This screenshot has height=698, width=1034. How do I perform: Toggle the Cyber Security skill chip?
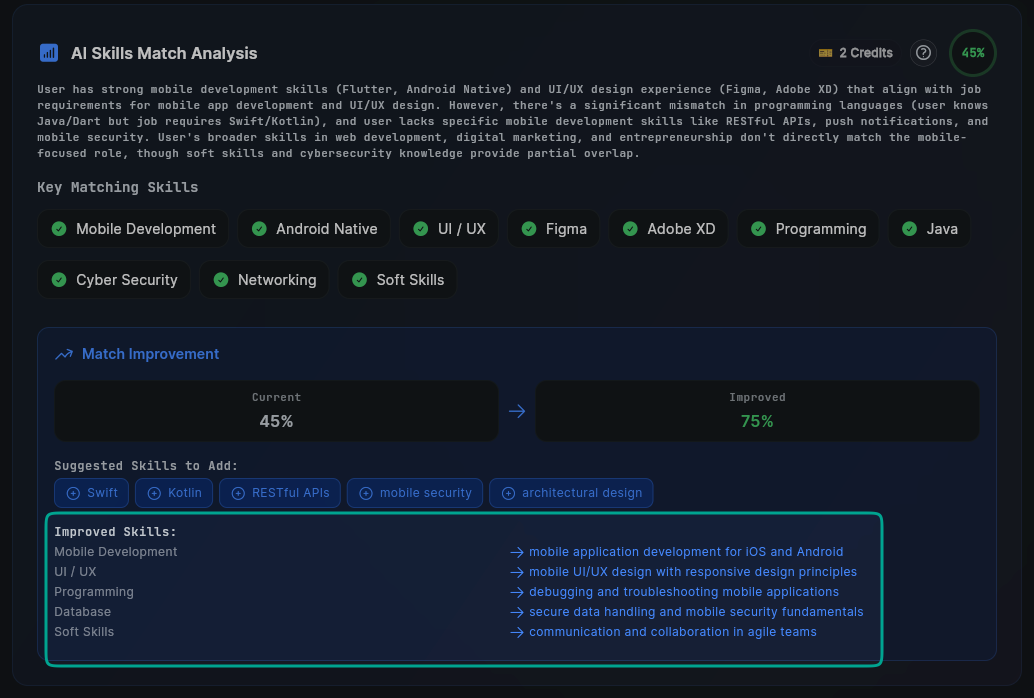click(x=113, y=279)
